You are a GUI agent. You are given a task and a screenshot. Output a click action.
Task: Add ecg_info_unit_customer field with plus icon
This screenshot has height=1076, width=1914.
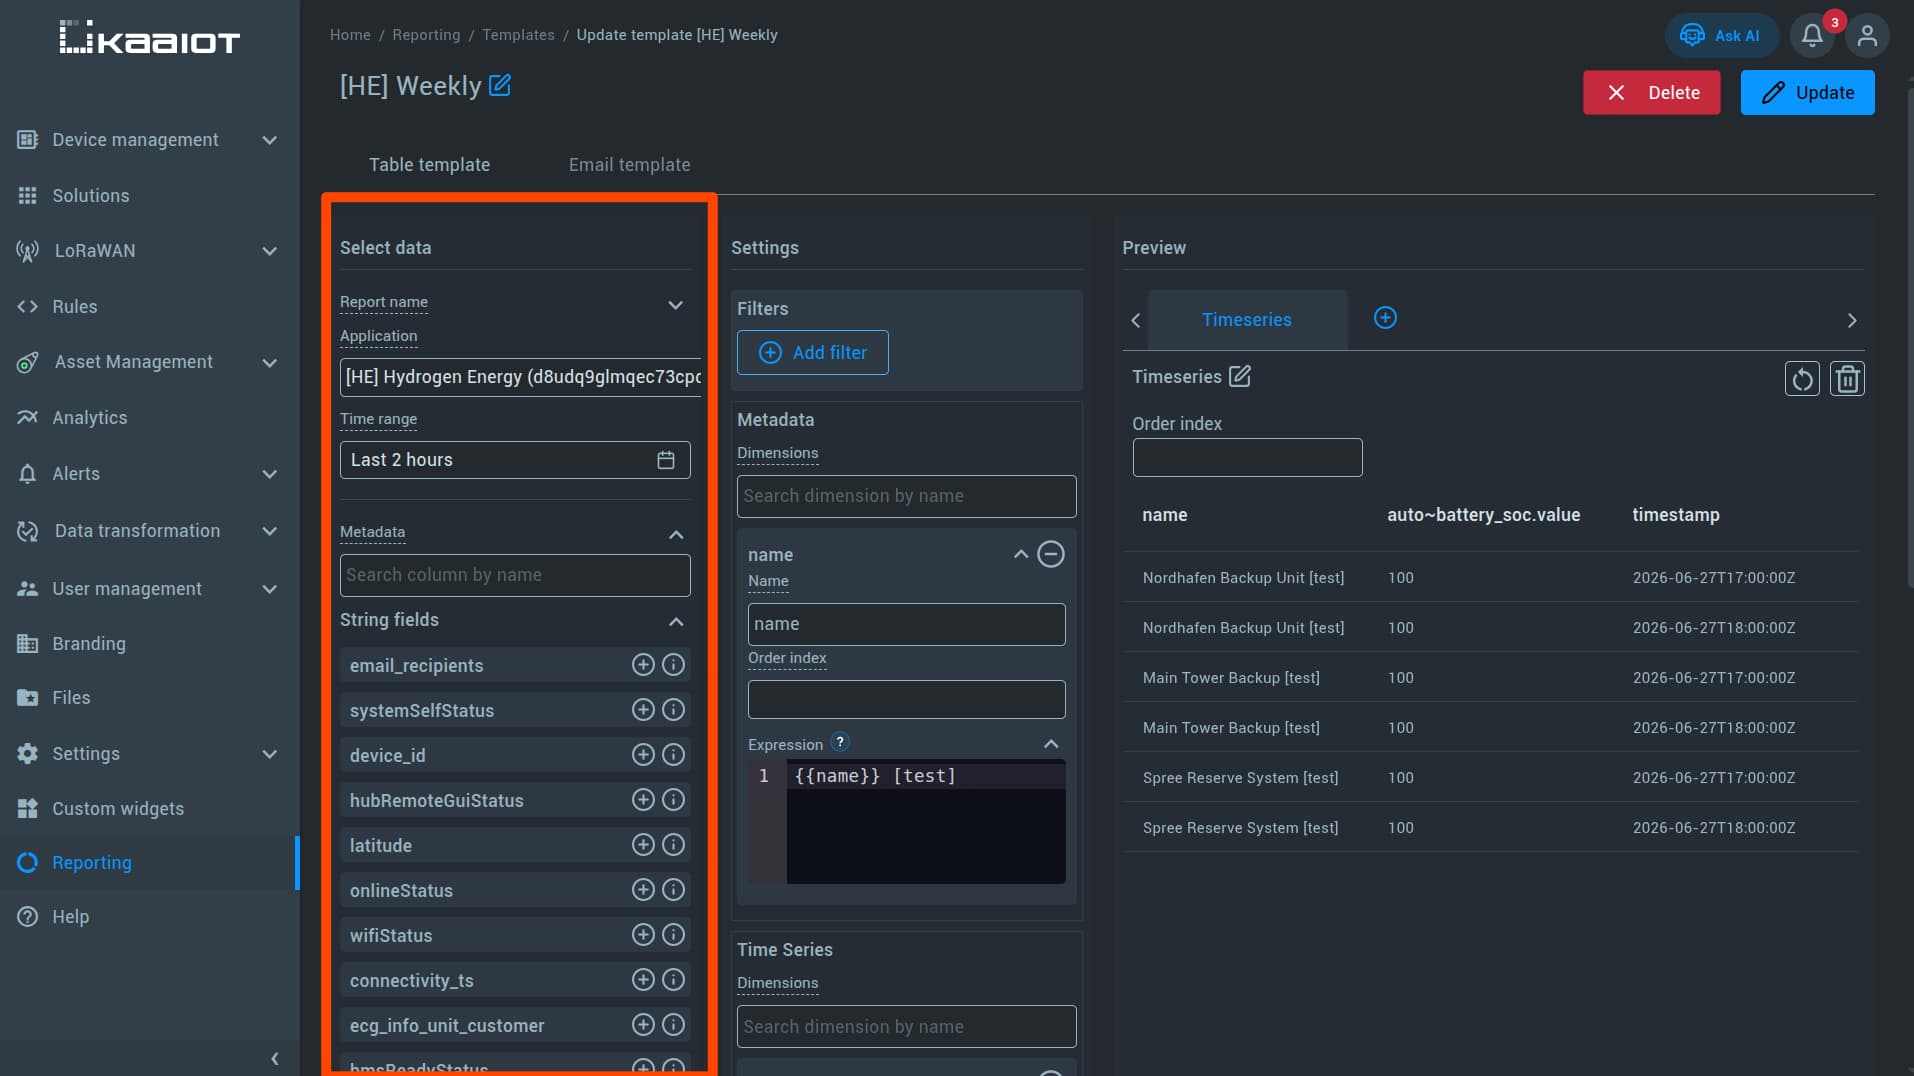(643, 1025)
